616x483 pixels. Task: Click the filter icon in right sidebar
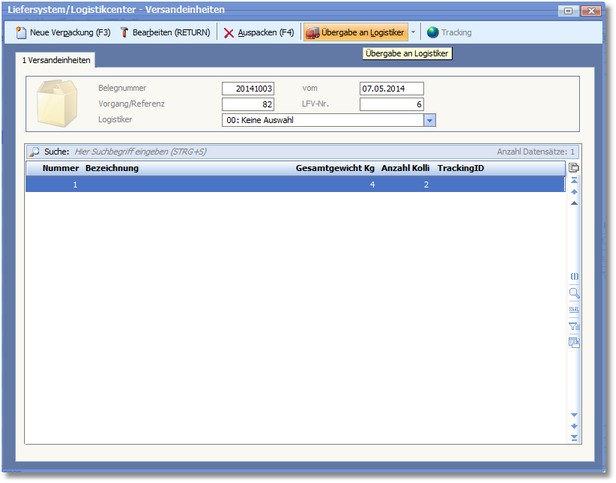[x=574, y=325]
